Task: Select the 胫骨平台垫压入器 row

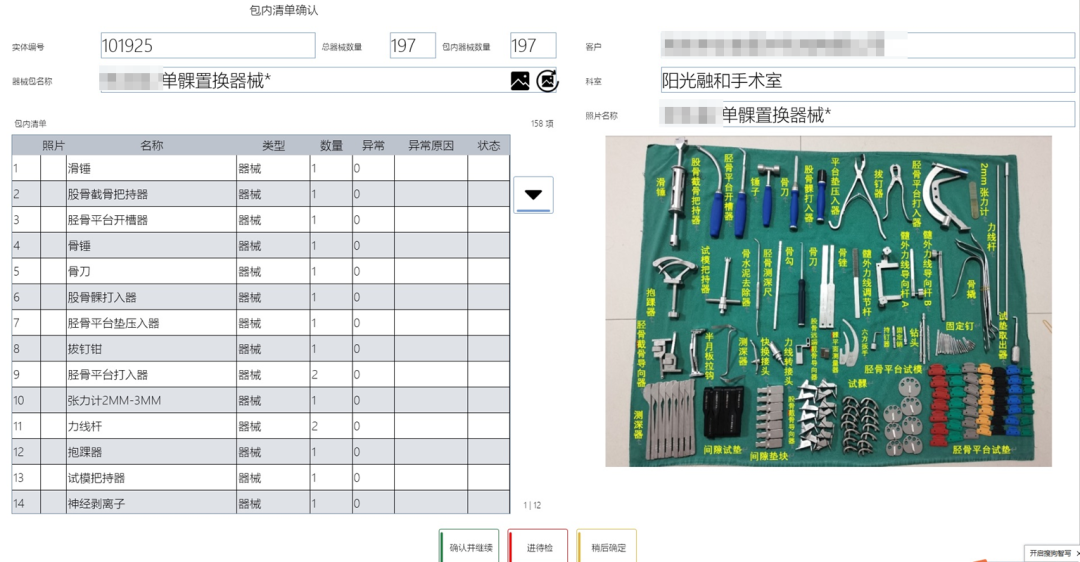Action: [x=261, y=323]
